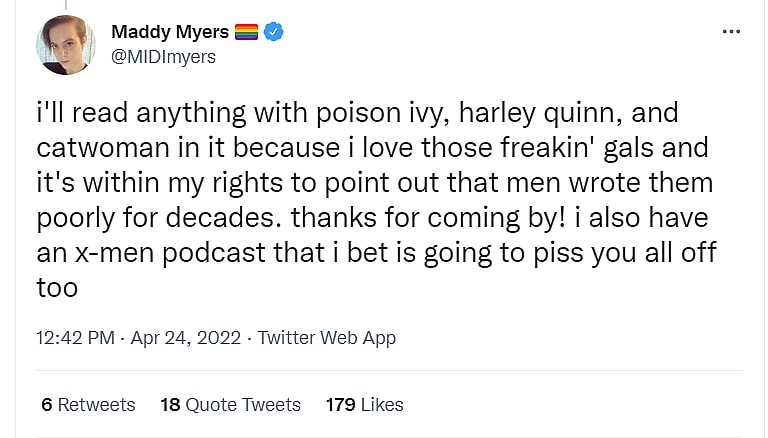This screenshot has width=768, height=438.
Task: Open the @MIDImyers handle link
Action: click(163, 57)
